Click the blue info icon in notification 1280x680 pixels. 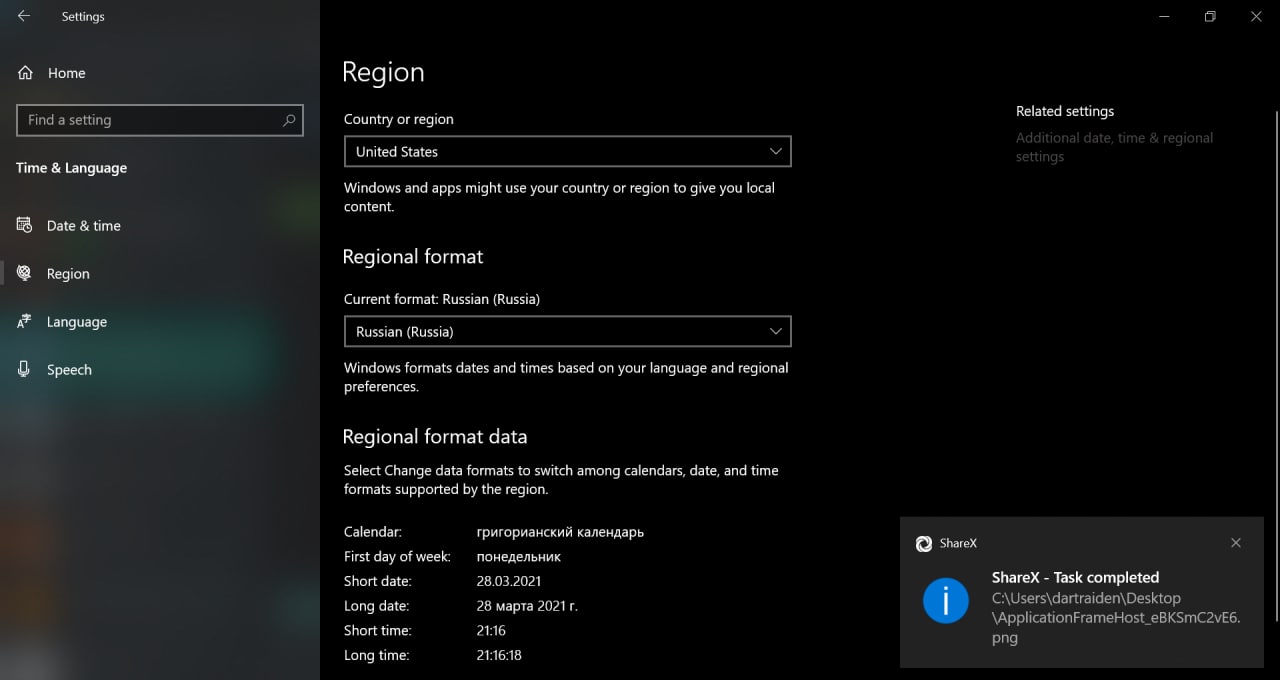tap(945, 601)
